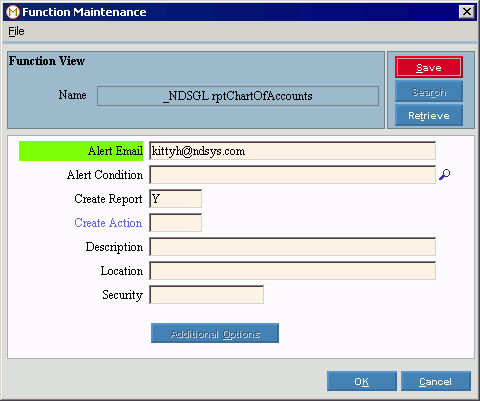Click the magnifier icon beside Alert Condition
Screen dimensions: 480x401
(x=444, y=174)
